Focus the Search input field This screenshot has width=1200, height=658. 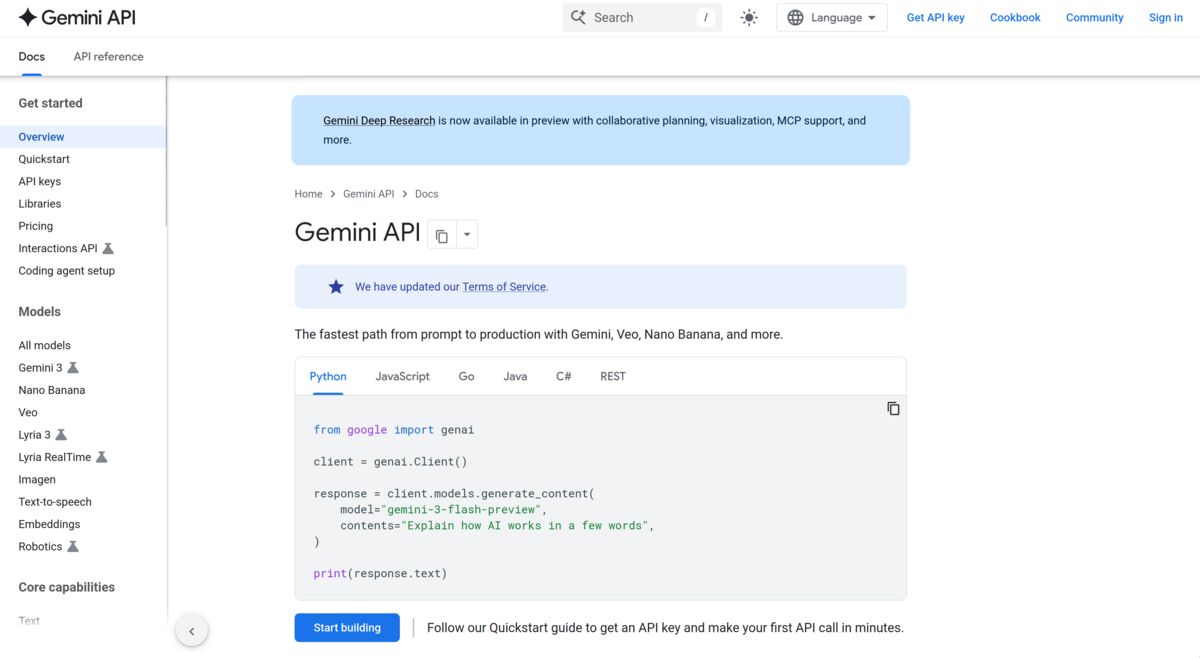pos(642,17)
